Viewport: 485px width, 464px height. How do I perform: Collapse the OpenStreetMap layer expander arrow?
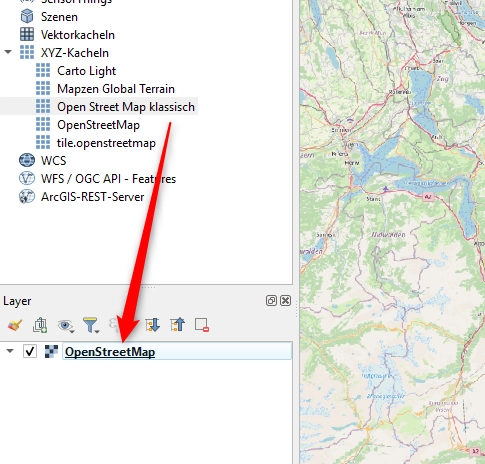(x=10, y=351)
